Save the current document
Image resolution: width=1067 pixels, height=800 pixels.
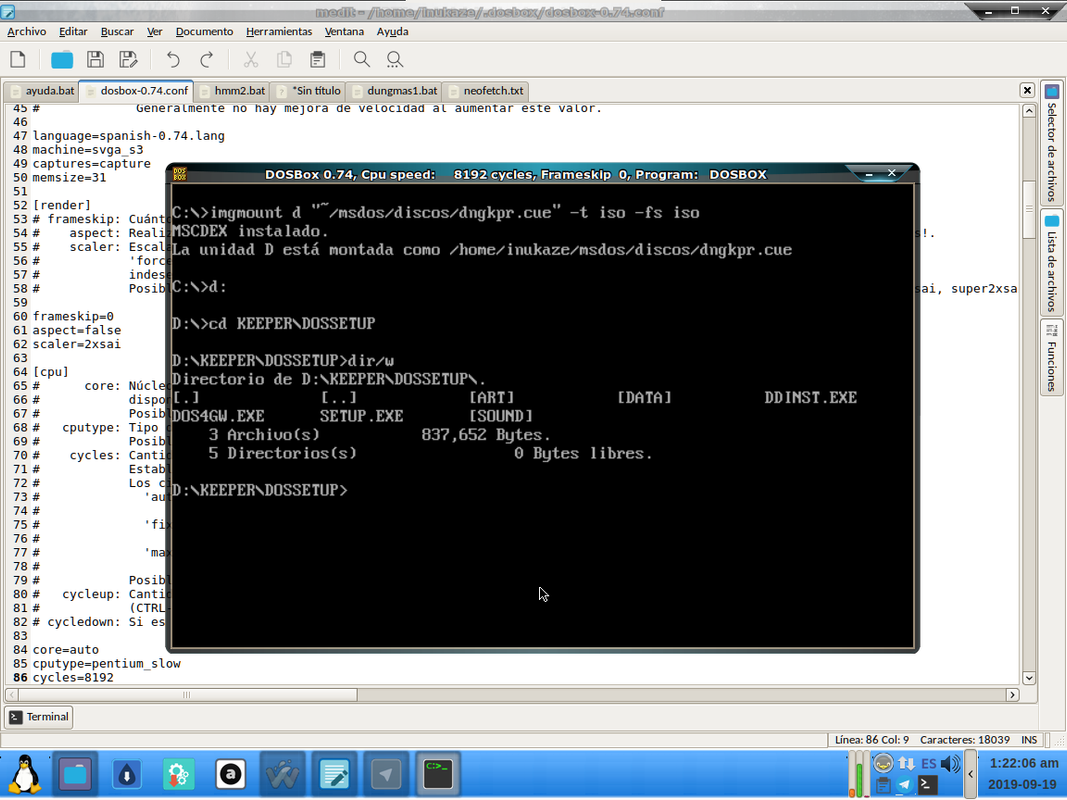click(95, 60)
